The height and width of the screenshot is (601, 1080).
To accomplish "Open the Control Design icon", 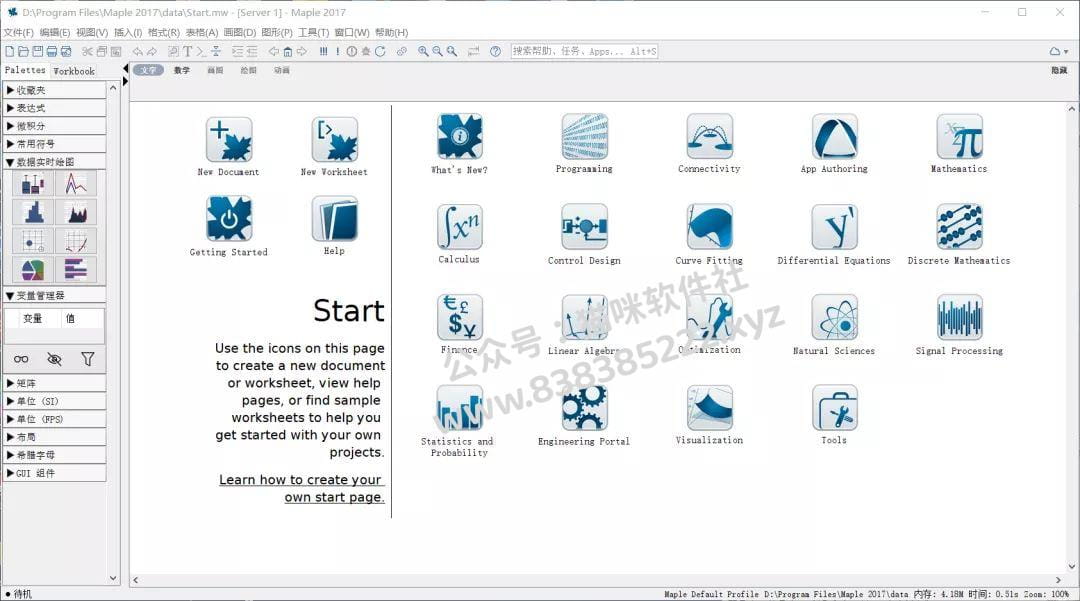I will pyautogui.click(x=584, y=227).
